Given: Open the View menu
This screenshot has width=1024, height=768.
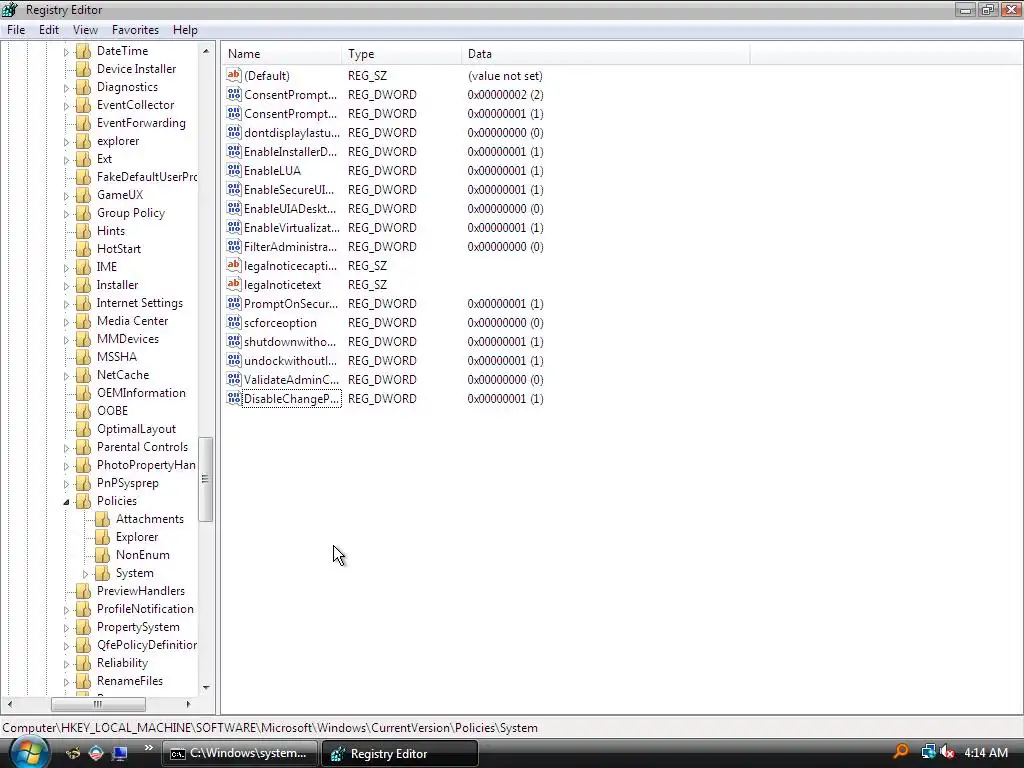Looking at the screenshot, I should click(x=85, y=30).
